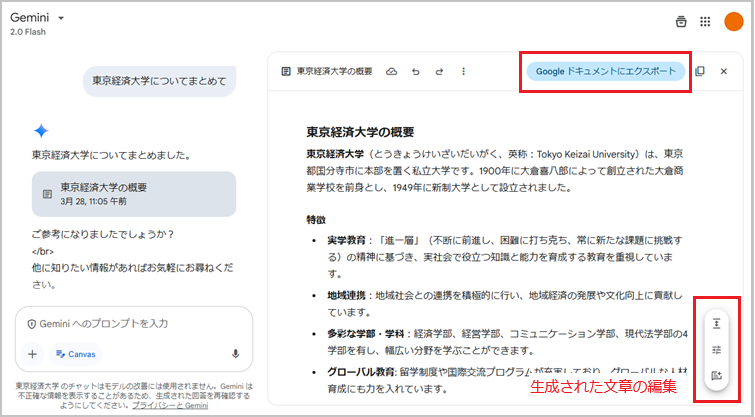The image size is (755, 417).
Task: Copy the canvas contents
Action: tap(700, 71)
